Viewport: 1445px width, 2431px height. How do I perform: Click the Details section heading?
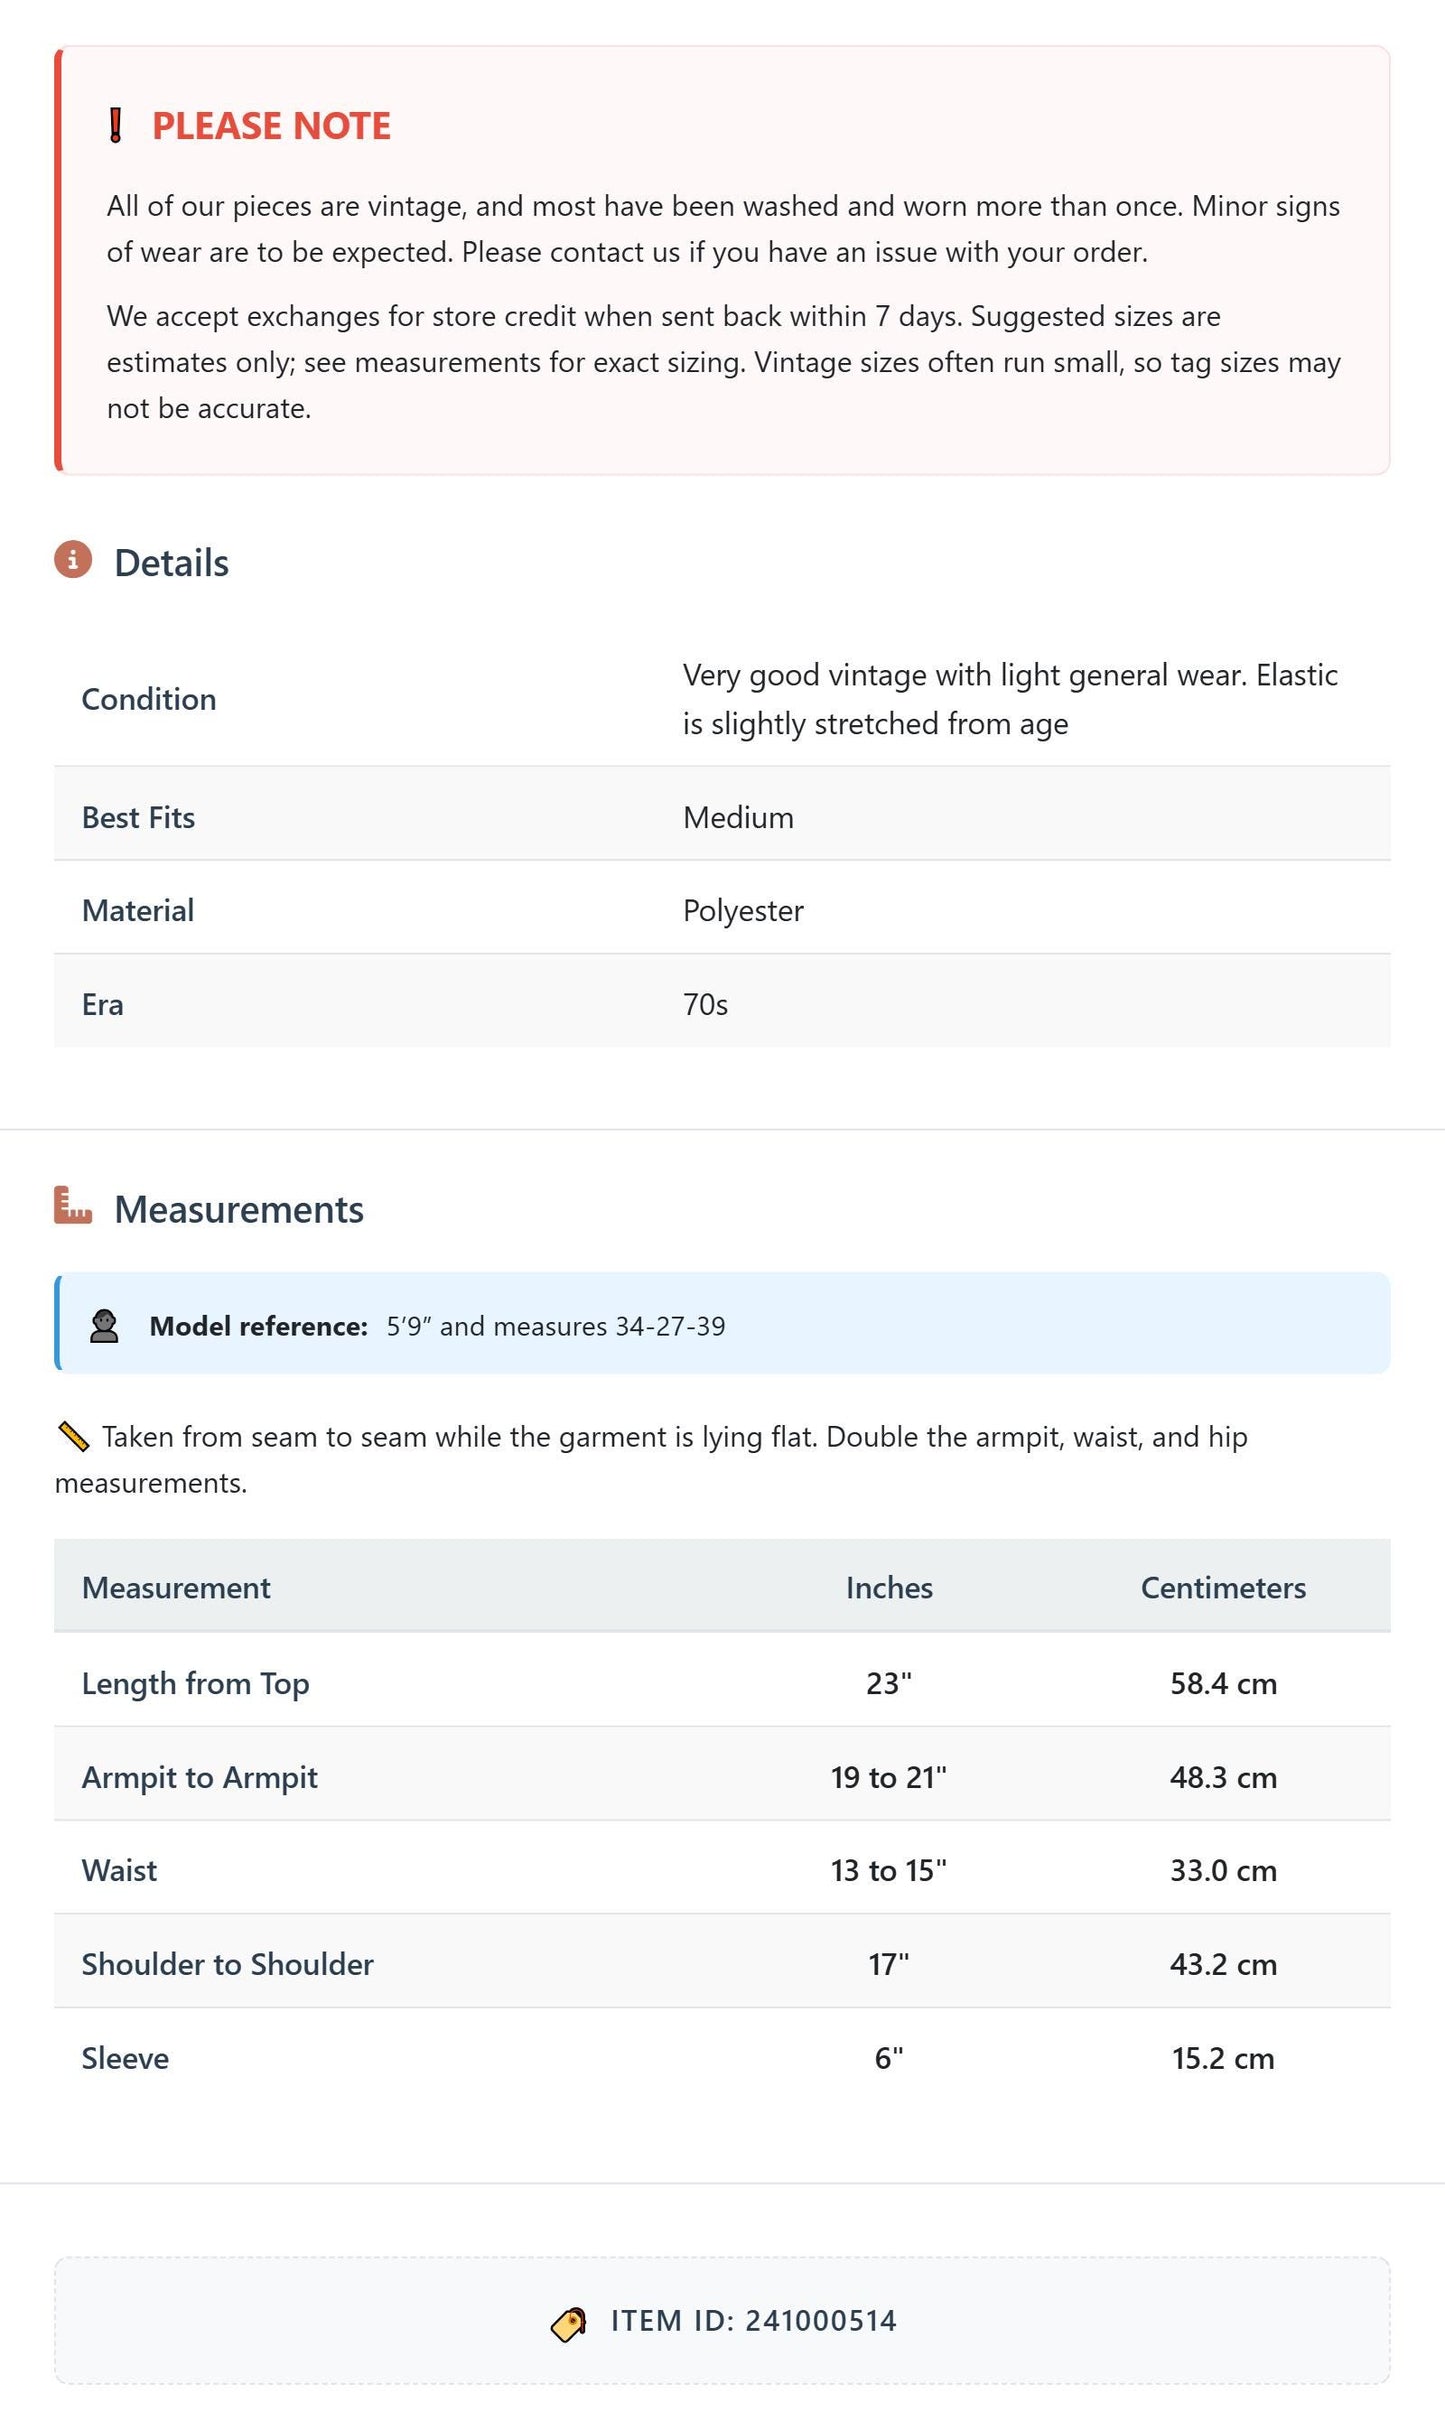pos(171,563)
